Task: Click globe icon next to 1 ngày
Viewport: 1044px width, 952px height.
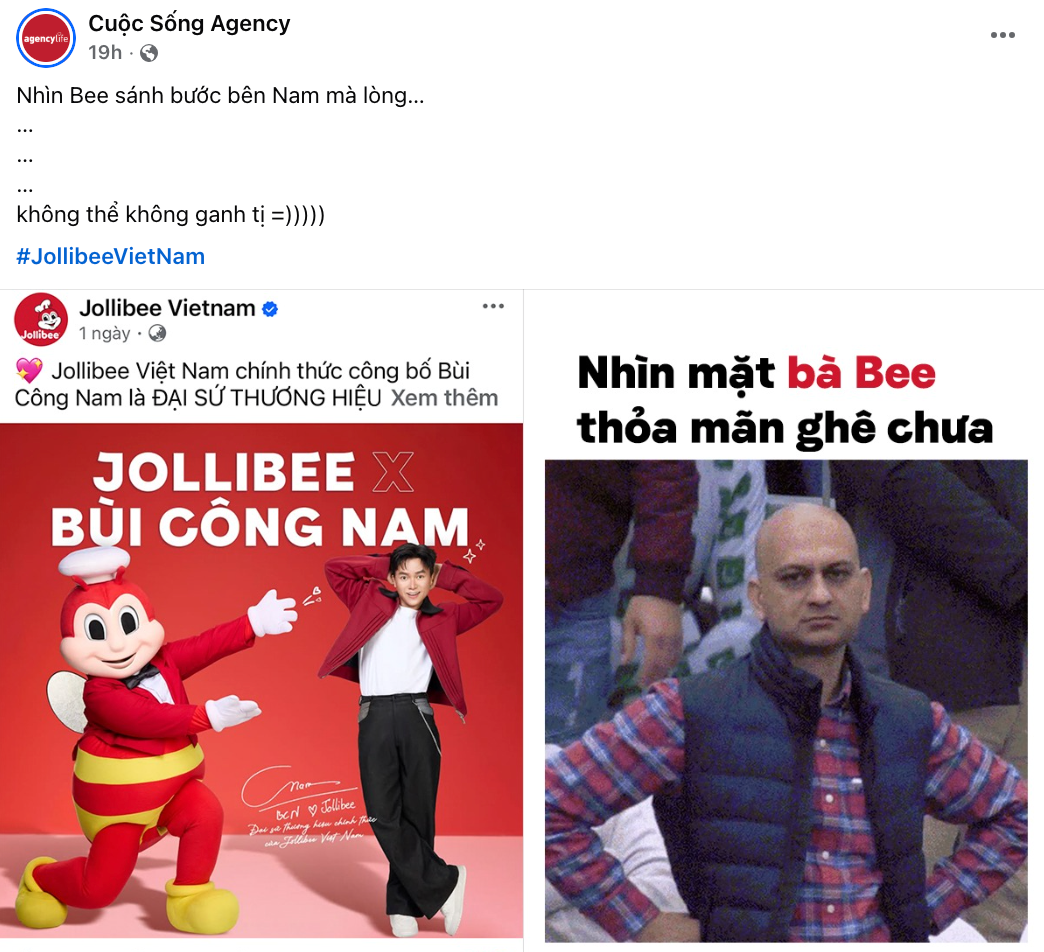Action: coord(157,333)
